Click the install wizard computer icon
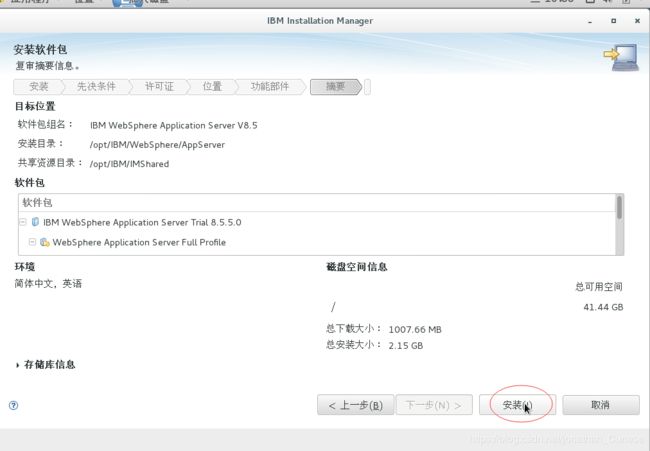Screen dimensions: 650x451 coord(621,57)
